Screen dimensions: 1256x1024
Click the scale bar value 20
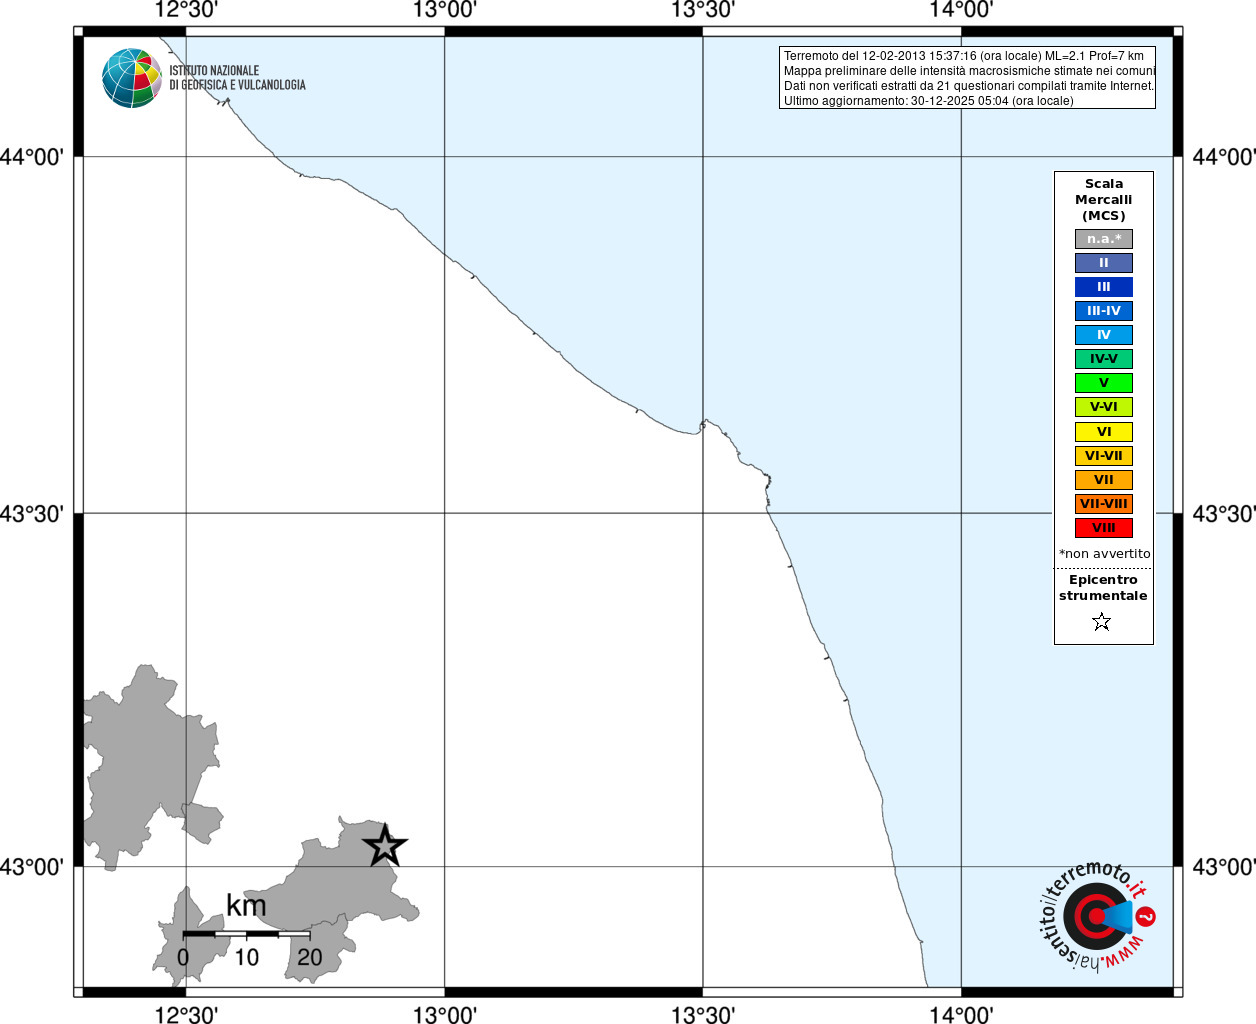pos(310,957)
